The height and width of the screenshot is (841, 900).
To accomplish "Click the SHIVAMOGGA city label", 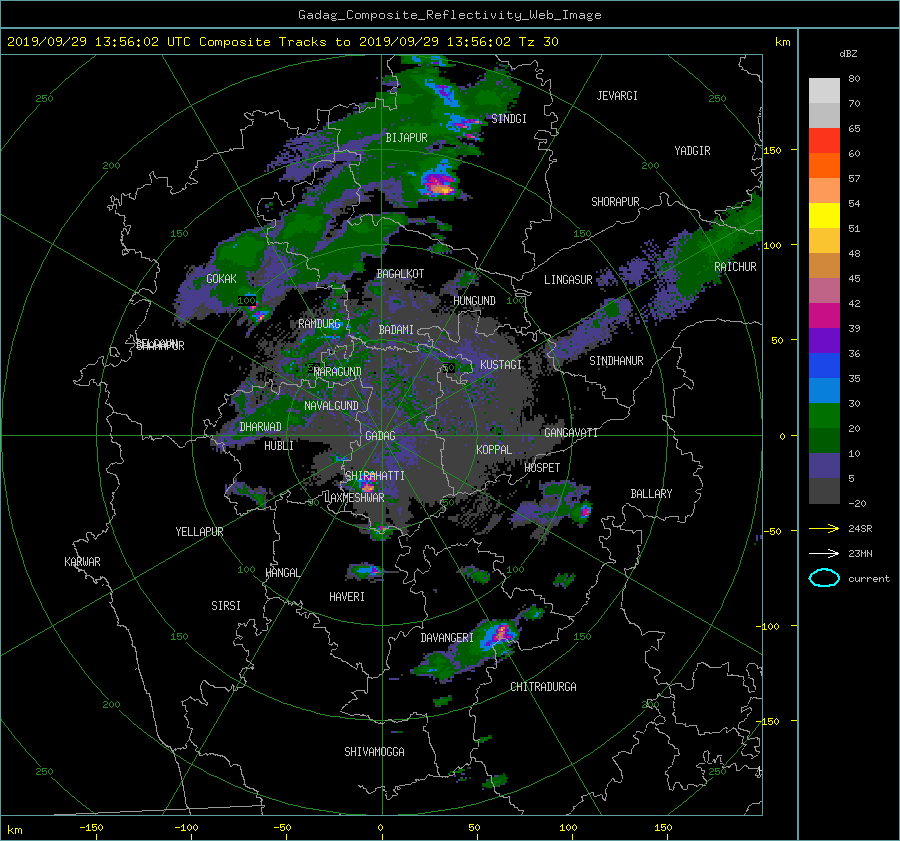I will click(374, 752).
